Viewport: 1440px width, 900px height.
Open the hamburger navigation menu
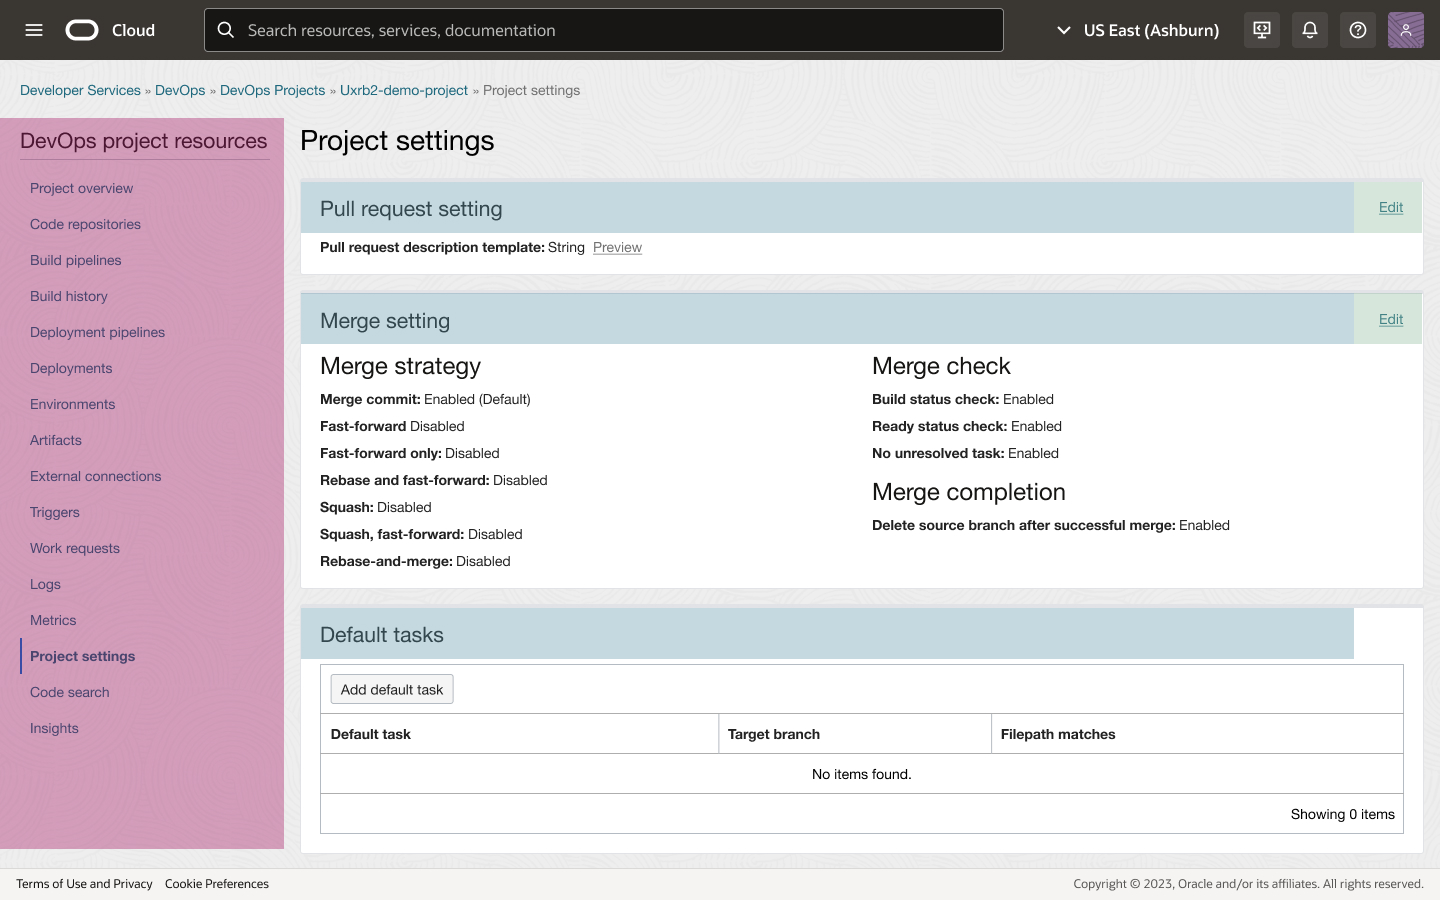pos(34,30)
